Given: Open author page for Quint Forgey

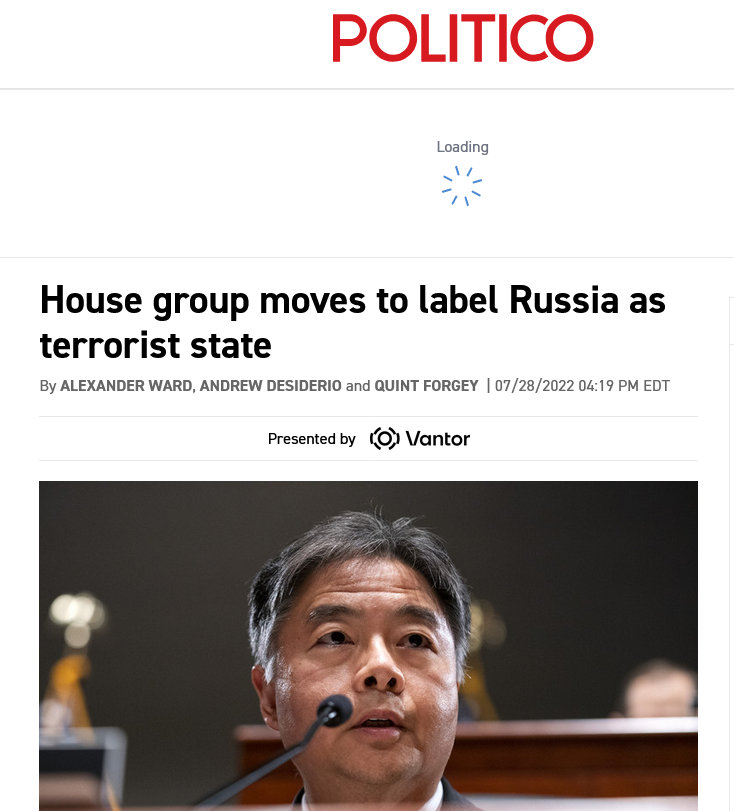Looking at the screenshot, I should pos(426,386).
